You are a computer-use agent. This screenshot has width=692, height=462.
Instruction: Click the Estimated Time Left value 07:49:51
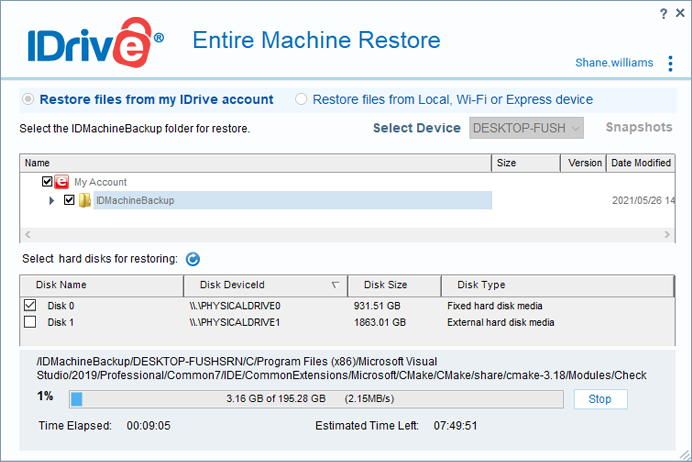coord(455,426)
